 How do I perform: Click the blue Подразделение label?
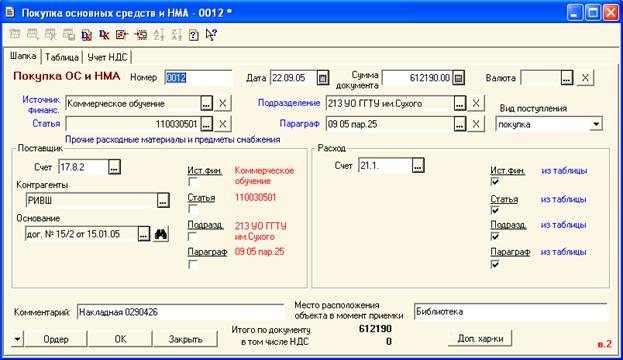[x=289, y=103]
